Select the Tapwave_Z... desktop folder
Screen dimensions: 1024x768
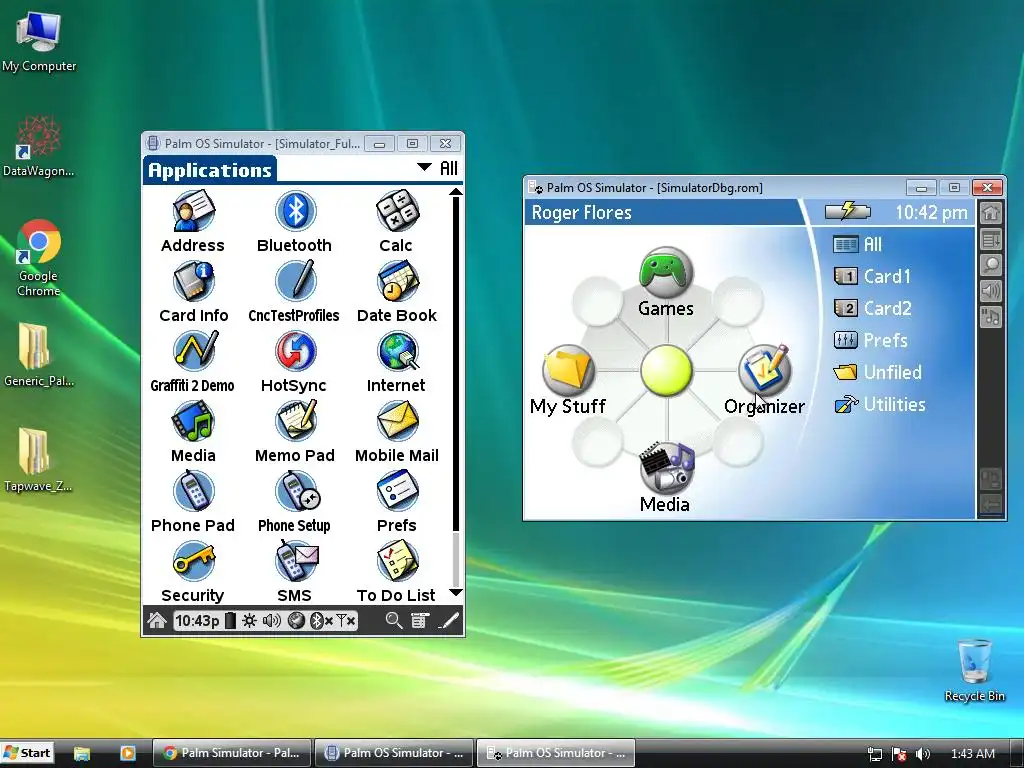pyautogui.click(x=38, y=460)
